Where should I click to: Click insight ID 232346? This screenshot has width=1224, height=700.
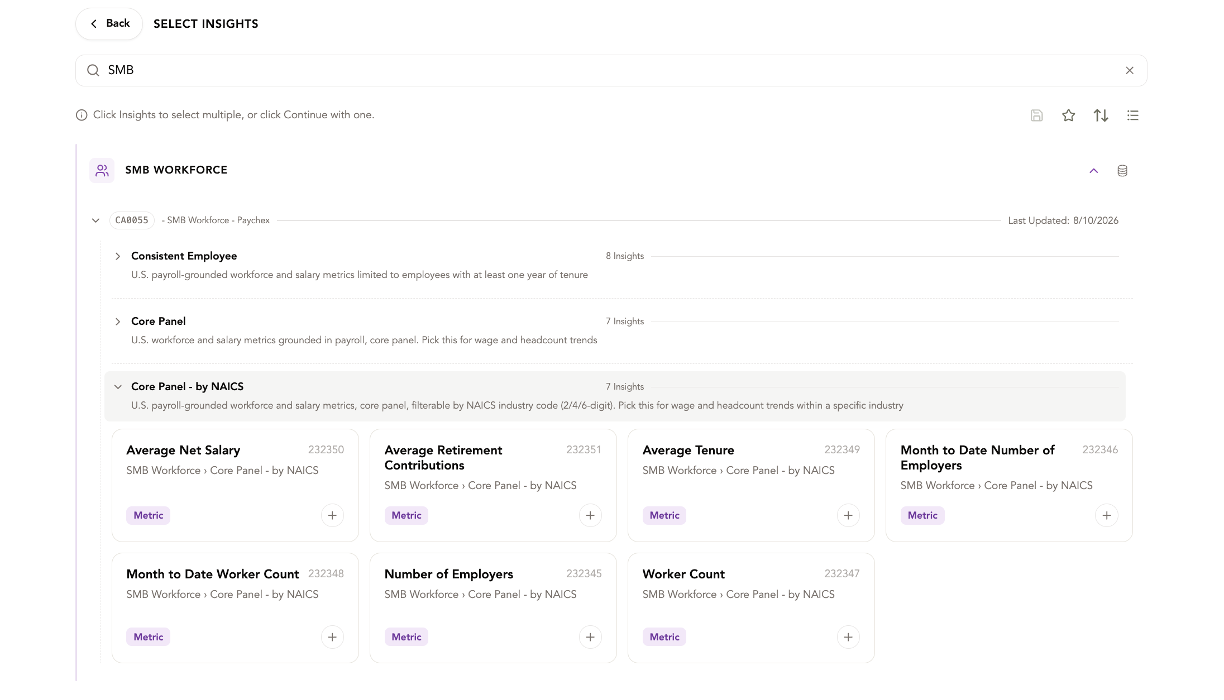click(x=1100, y=450)
